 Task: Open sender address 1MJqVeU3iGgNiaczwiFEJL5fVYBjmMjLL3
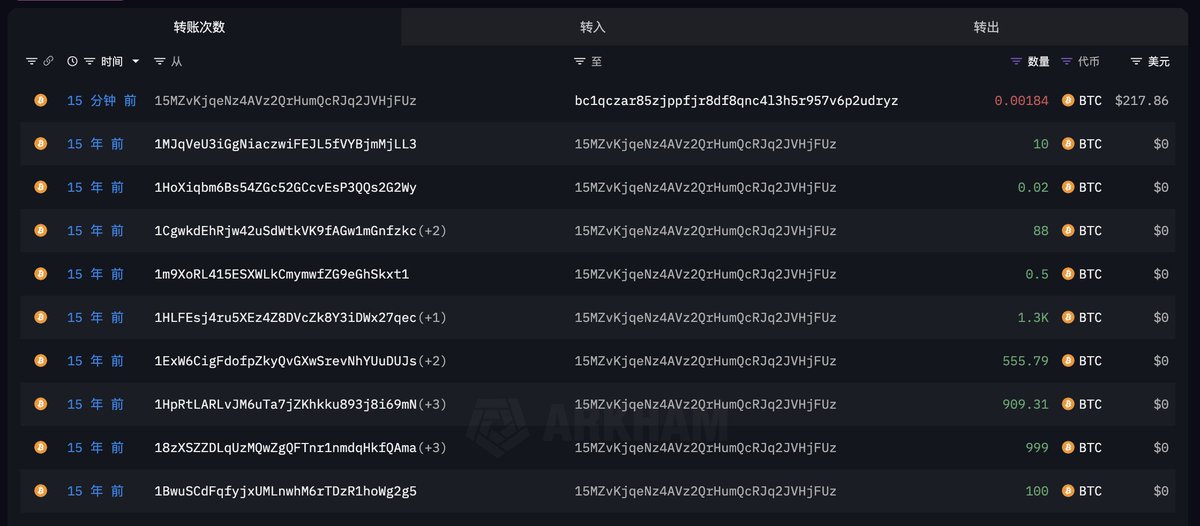click(286, 144)
